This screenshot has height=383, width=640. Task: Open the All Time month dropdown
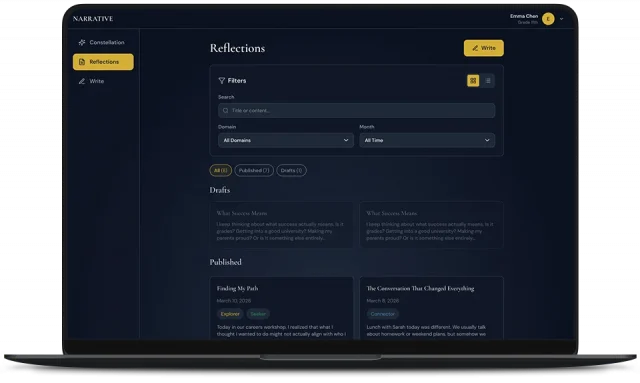tap(427, 140)
